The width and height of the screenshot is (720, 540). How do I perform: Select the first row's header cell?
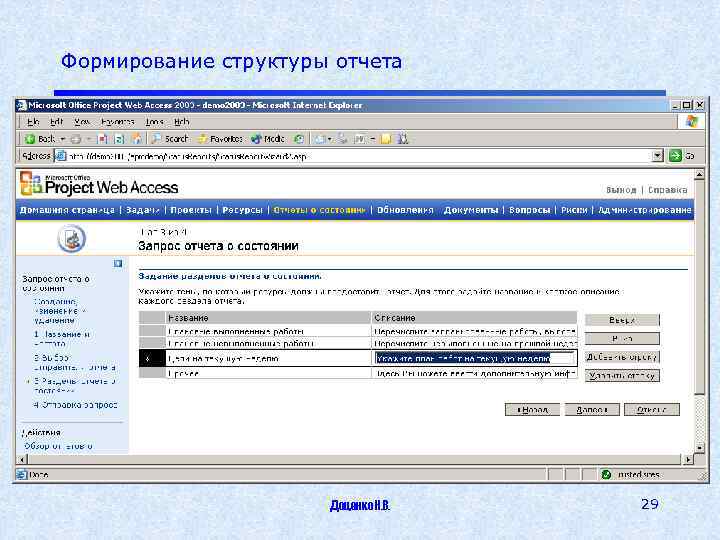click(152, 331)
